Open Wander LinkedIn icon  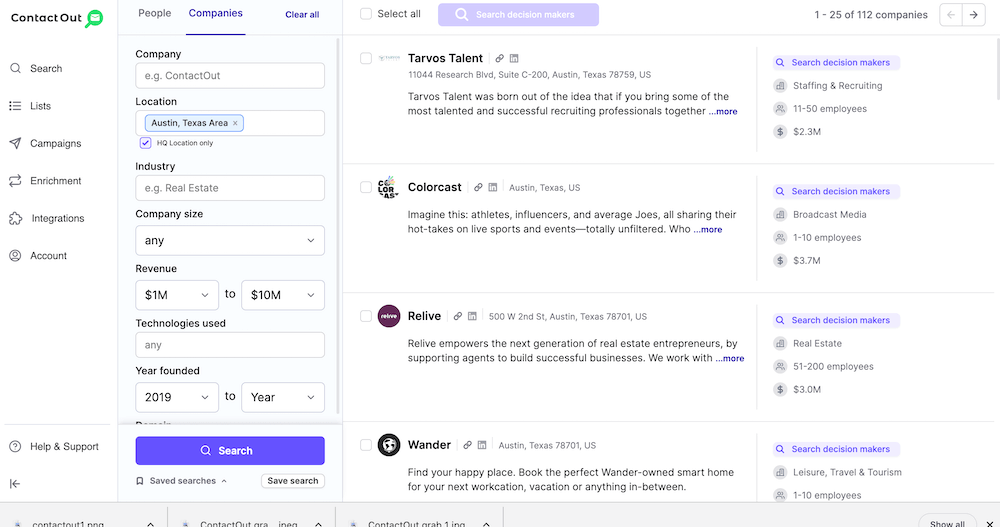coord(482,445)
